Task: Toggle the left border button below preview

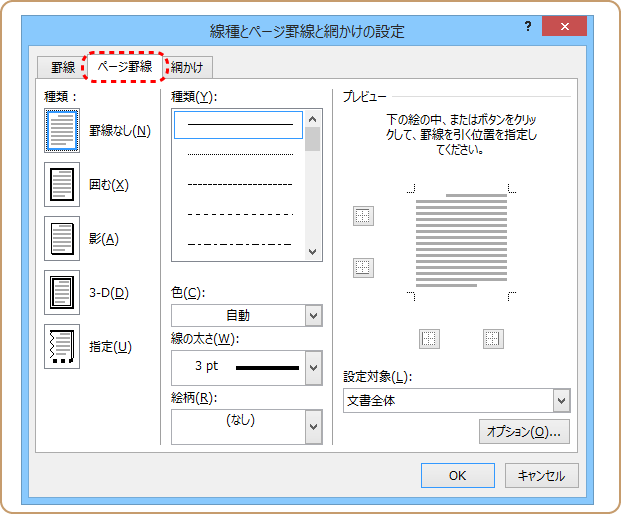Action: click(x=429, y=339)
